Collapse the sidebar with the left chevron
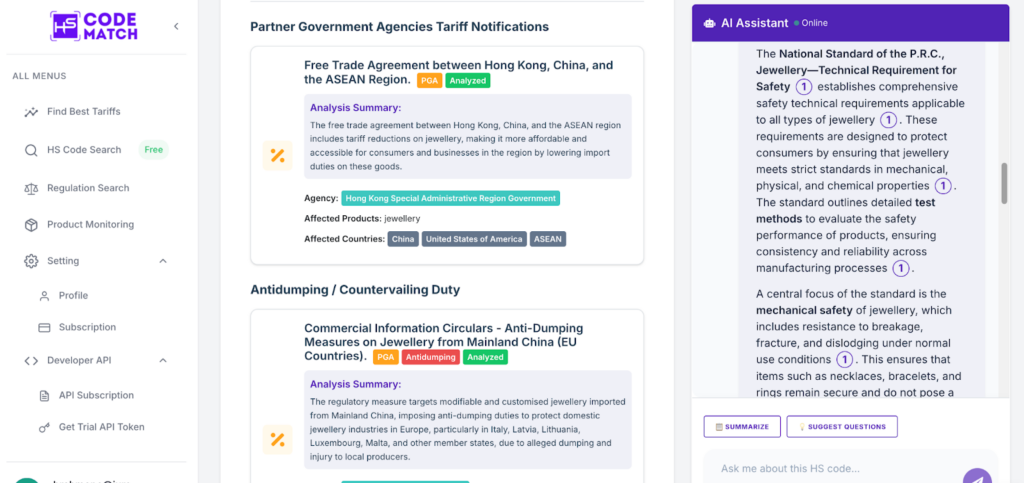This screenshot has height=483, width=1024. pos(176,26)
